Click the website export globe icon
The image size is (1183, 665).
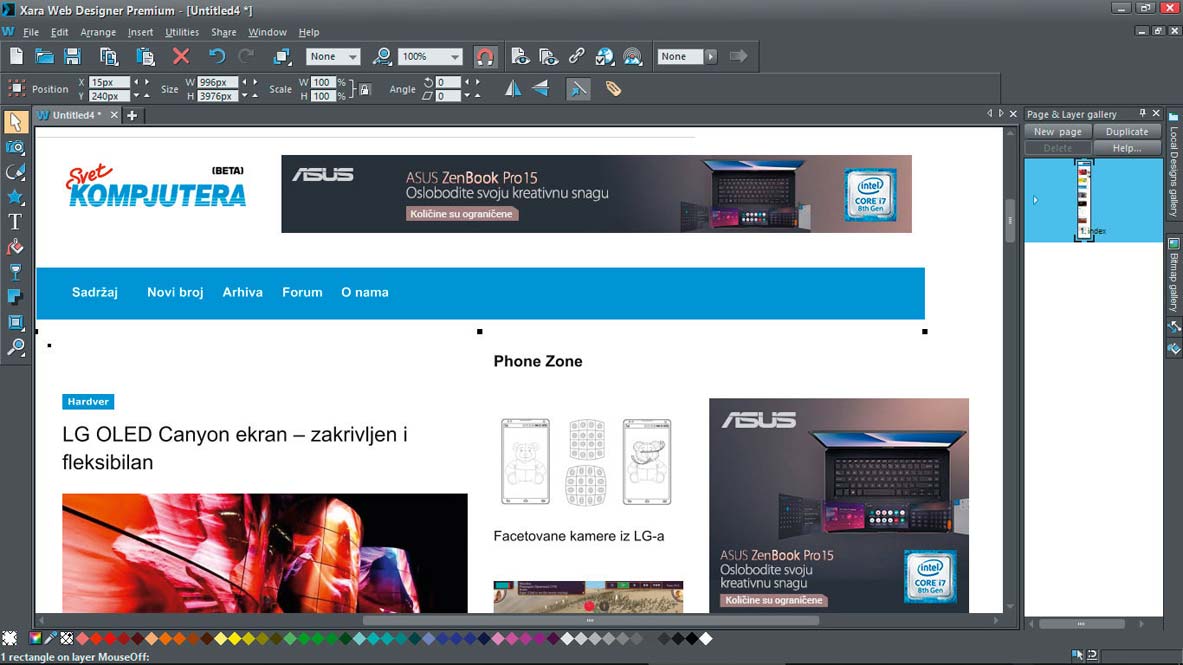coord(604,56)
